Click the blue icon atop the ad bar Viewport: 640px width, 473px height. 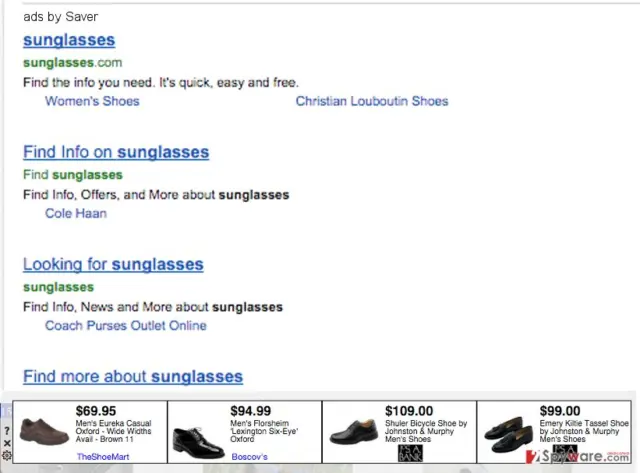pyautogui.click(x=7, y=411)
